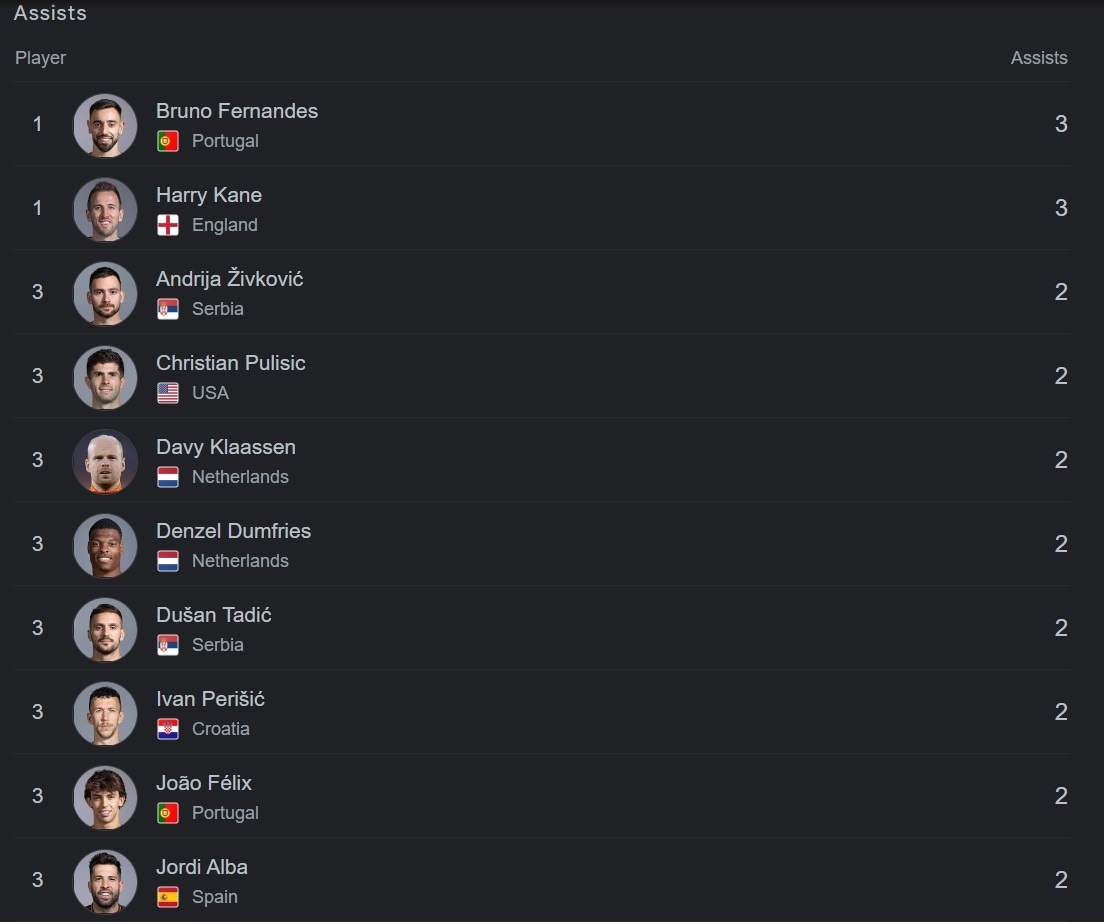Select the Andrija Živković name link
Image resolution: width=1104 pixels, height=924 pixels.
(230, 279)
